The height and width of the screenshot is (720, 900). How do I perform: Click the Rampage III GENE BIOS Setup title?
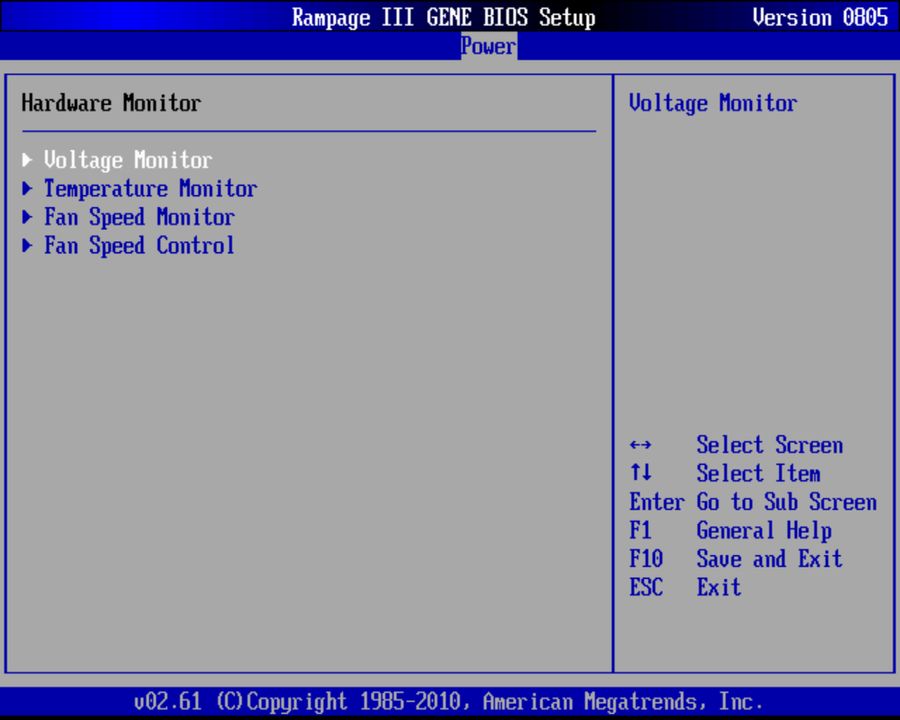point(444,17)
